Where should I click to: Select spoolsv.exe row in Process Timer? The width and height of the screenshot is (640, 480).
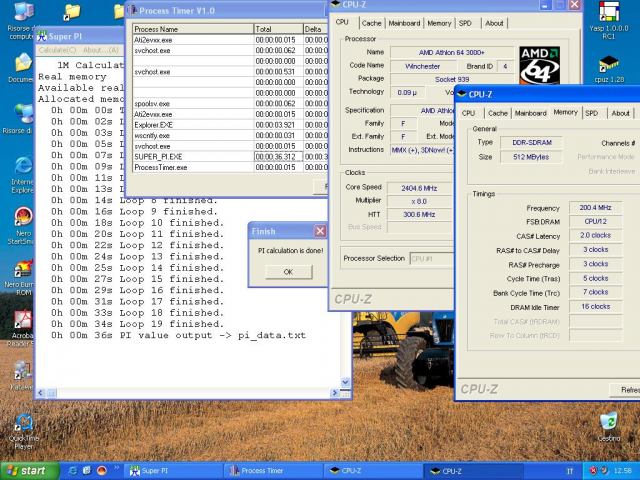pos(230,104)
